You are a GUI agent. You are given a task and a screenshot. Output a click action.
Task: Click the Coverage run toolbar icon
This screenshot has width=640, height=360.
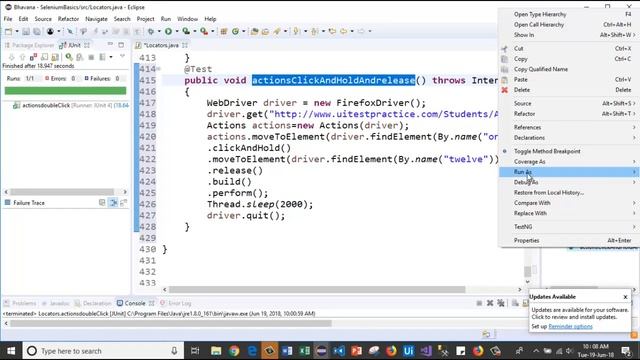click(x=186, y=31)
